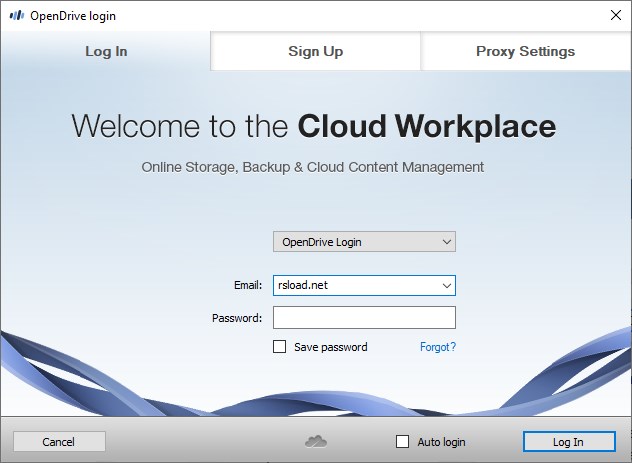Click the OpenDrive logo in title bar
This screenshot has height=463, width=632.
[17, 16]
